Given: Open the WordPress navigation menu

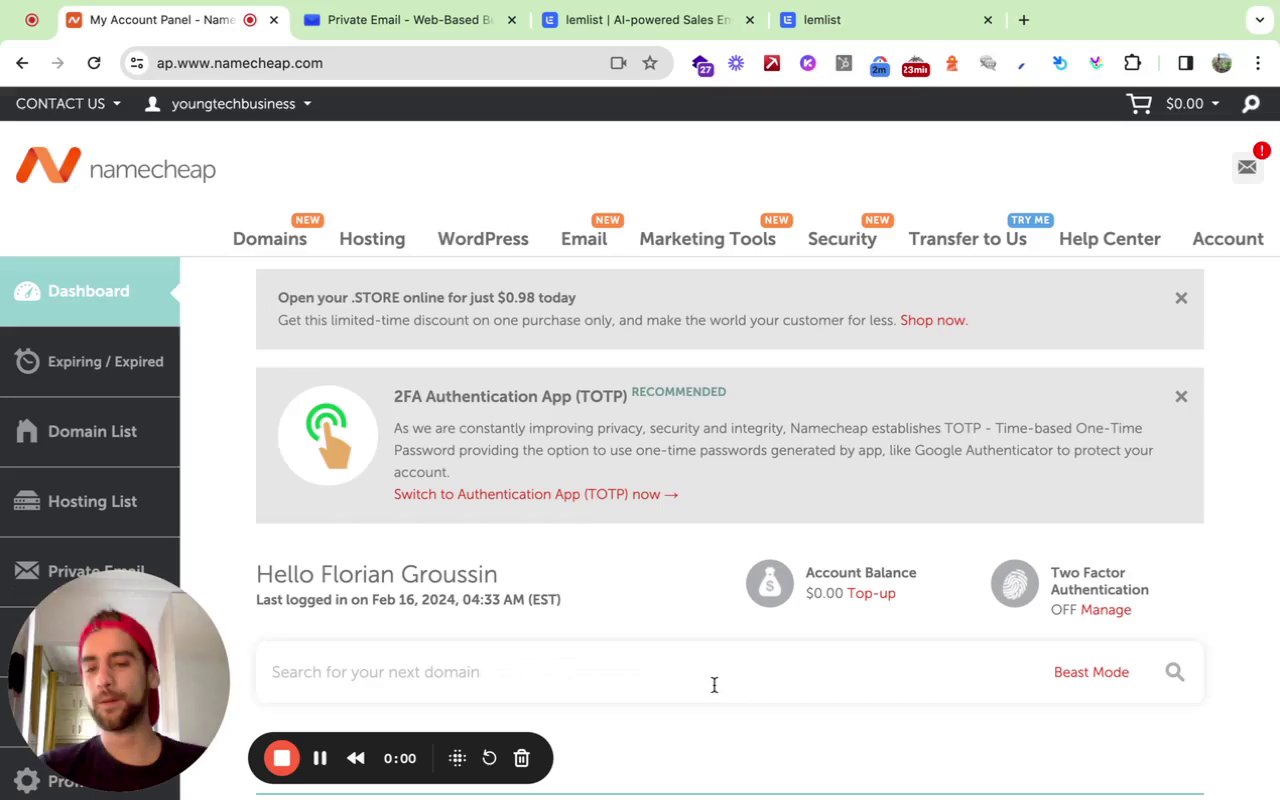Looking at the screenshot, I should coord(483,239).
